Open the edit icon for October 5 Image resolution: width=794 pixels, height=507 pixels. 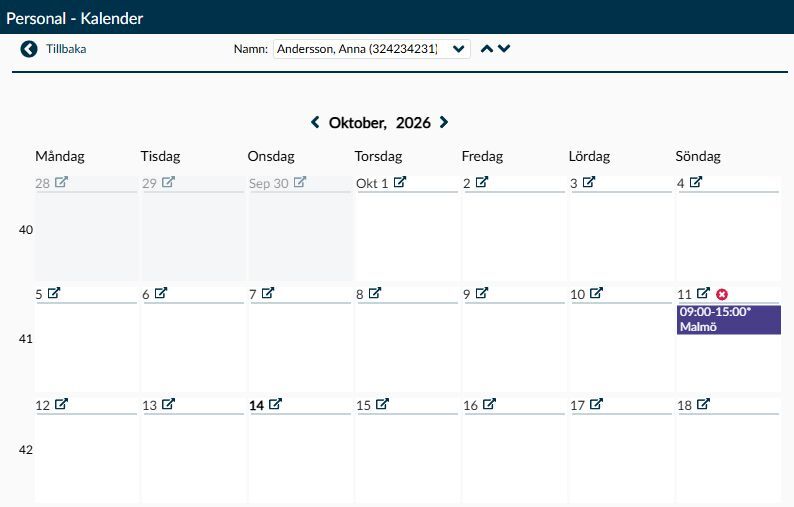pos(54,293)
